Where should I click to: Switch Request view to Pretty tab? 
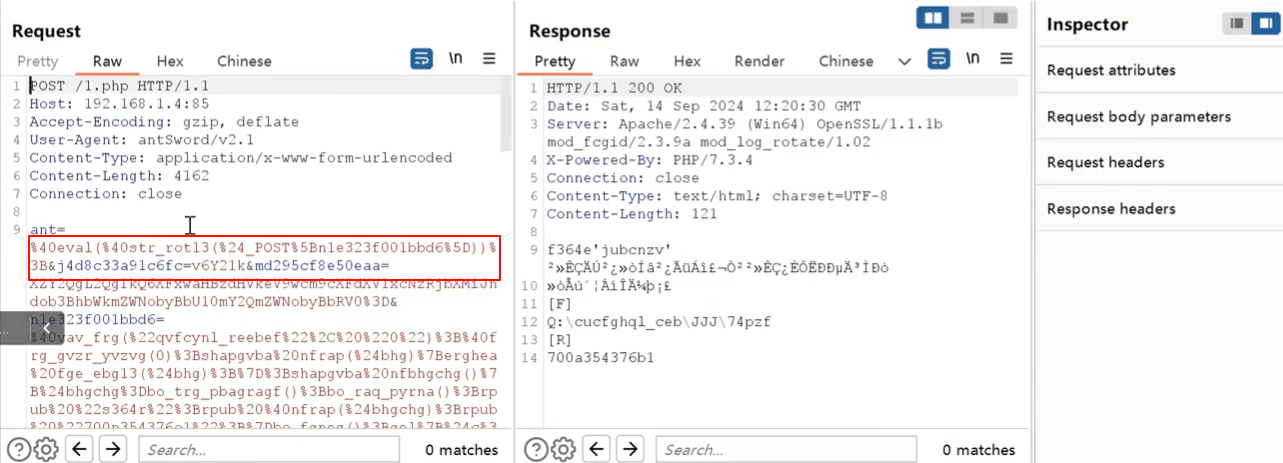point(38,61)
